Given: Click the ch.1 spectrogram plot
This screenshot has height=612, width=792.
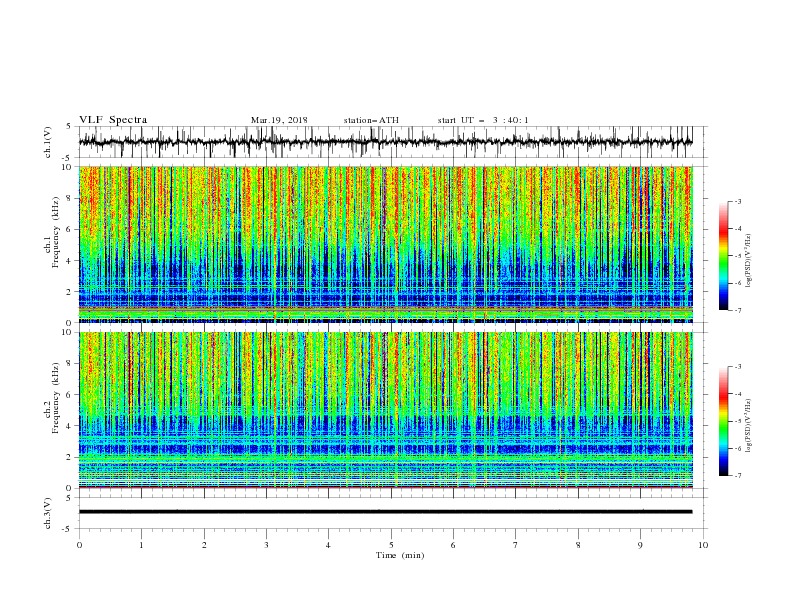Looking at the screenshot, I should (x=385, y=244).
